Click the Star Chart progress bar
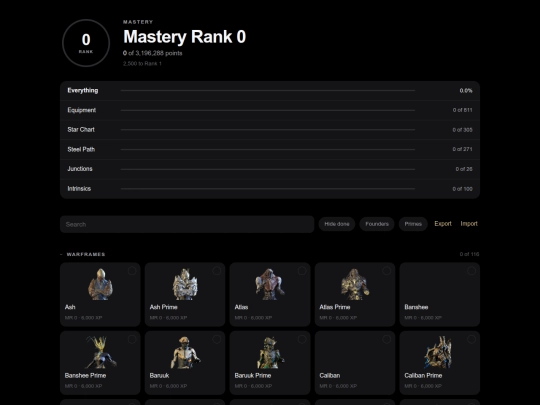The width and height of the screenshot is (540, 405). [x=268, y=130]
